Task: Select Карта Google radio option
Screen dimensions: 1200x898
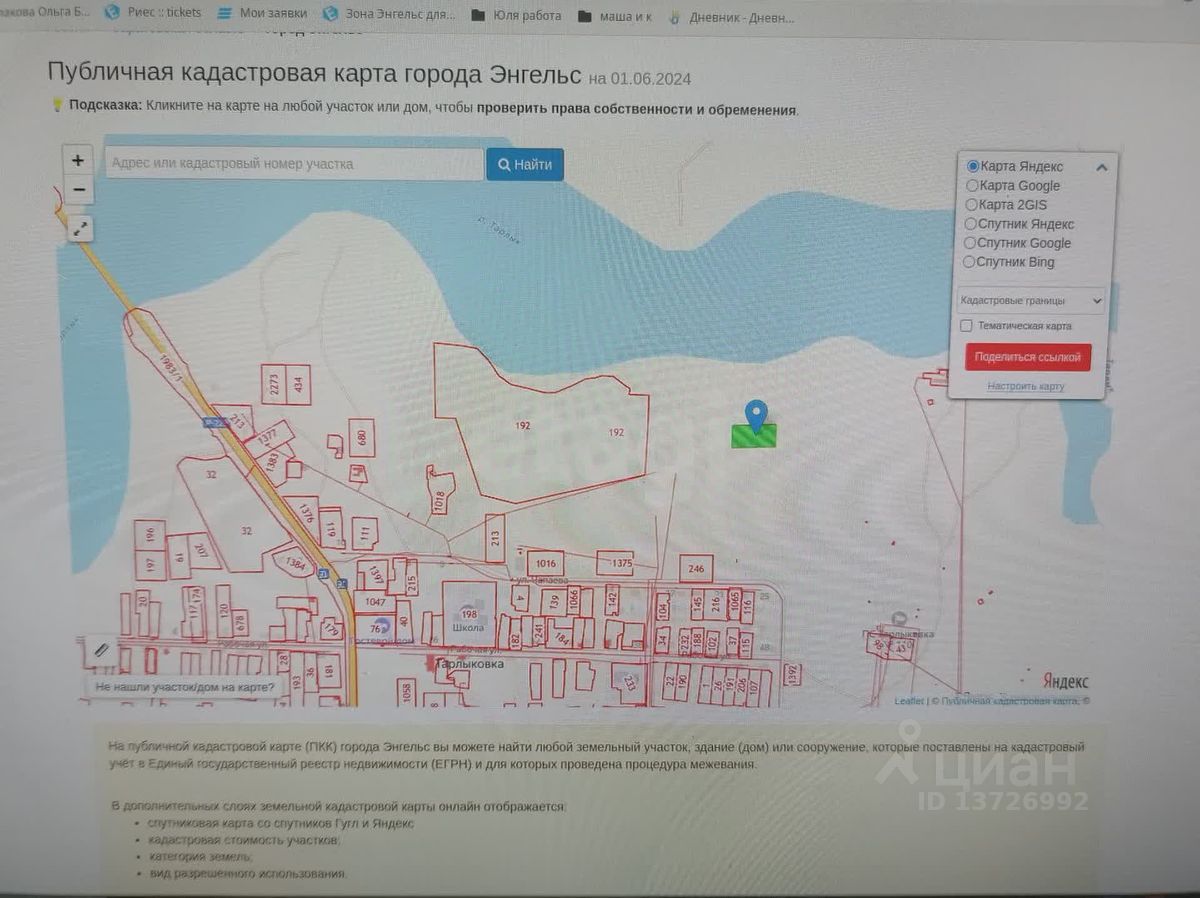Action: [972, 186]
